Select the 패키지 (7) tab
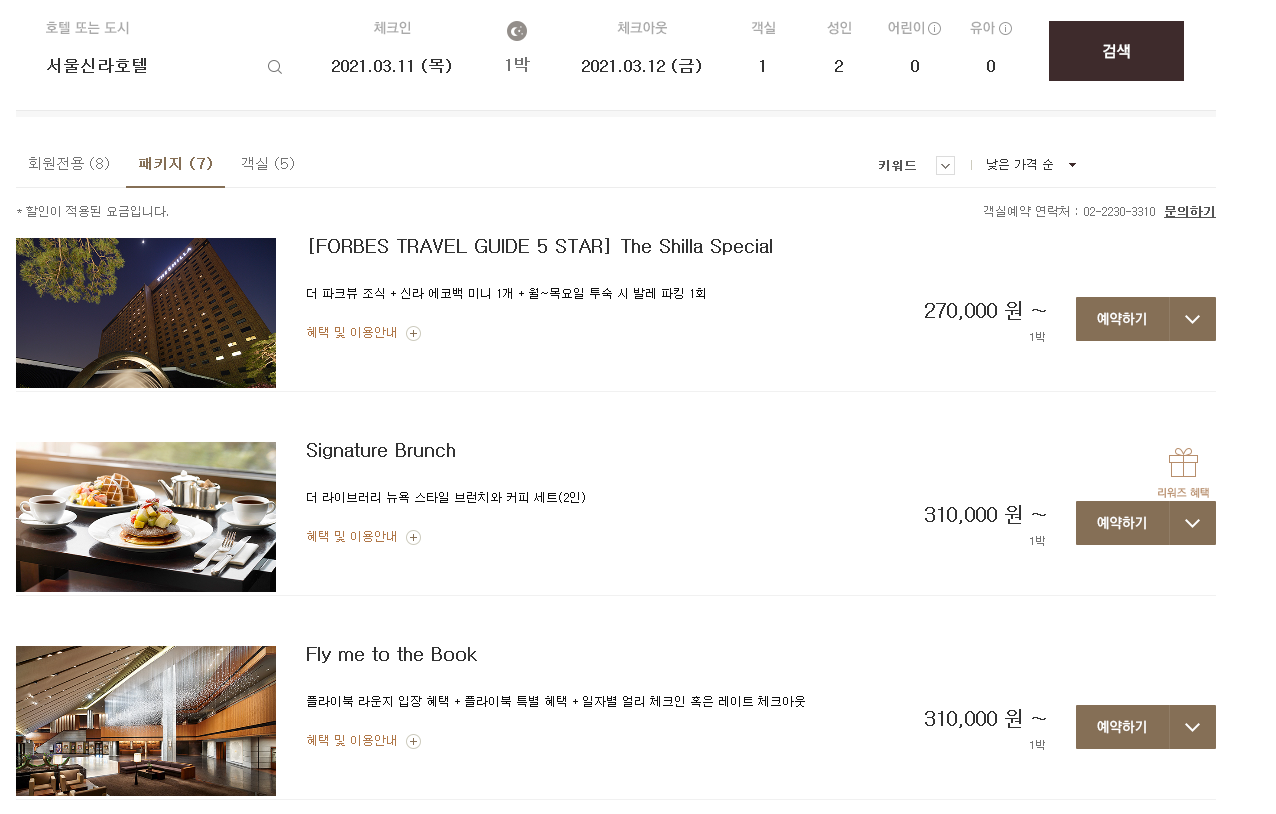Image resolution: width=1276 pixels, height=814 pixels. (175, 163)
